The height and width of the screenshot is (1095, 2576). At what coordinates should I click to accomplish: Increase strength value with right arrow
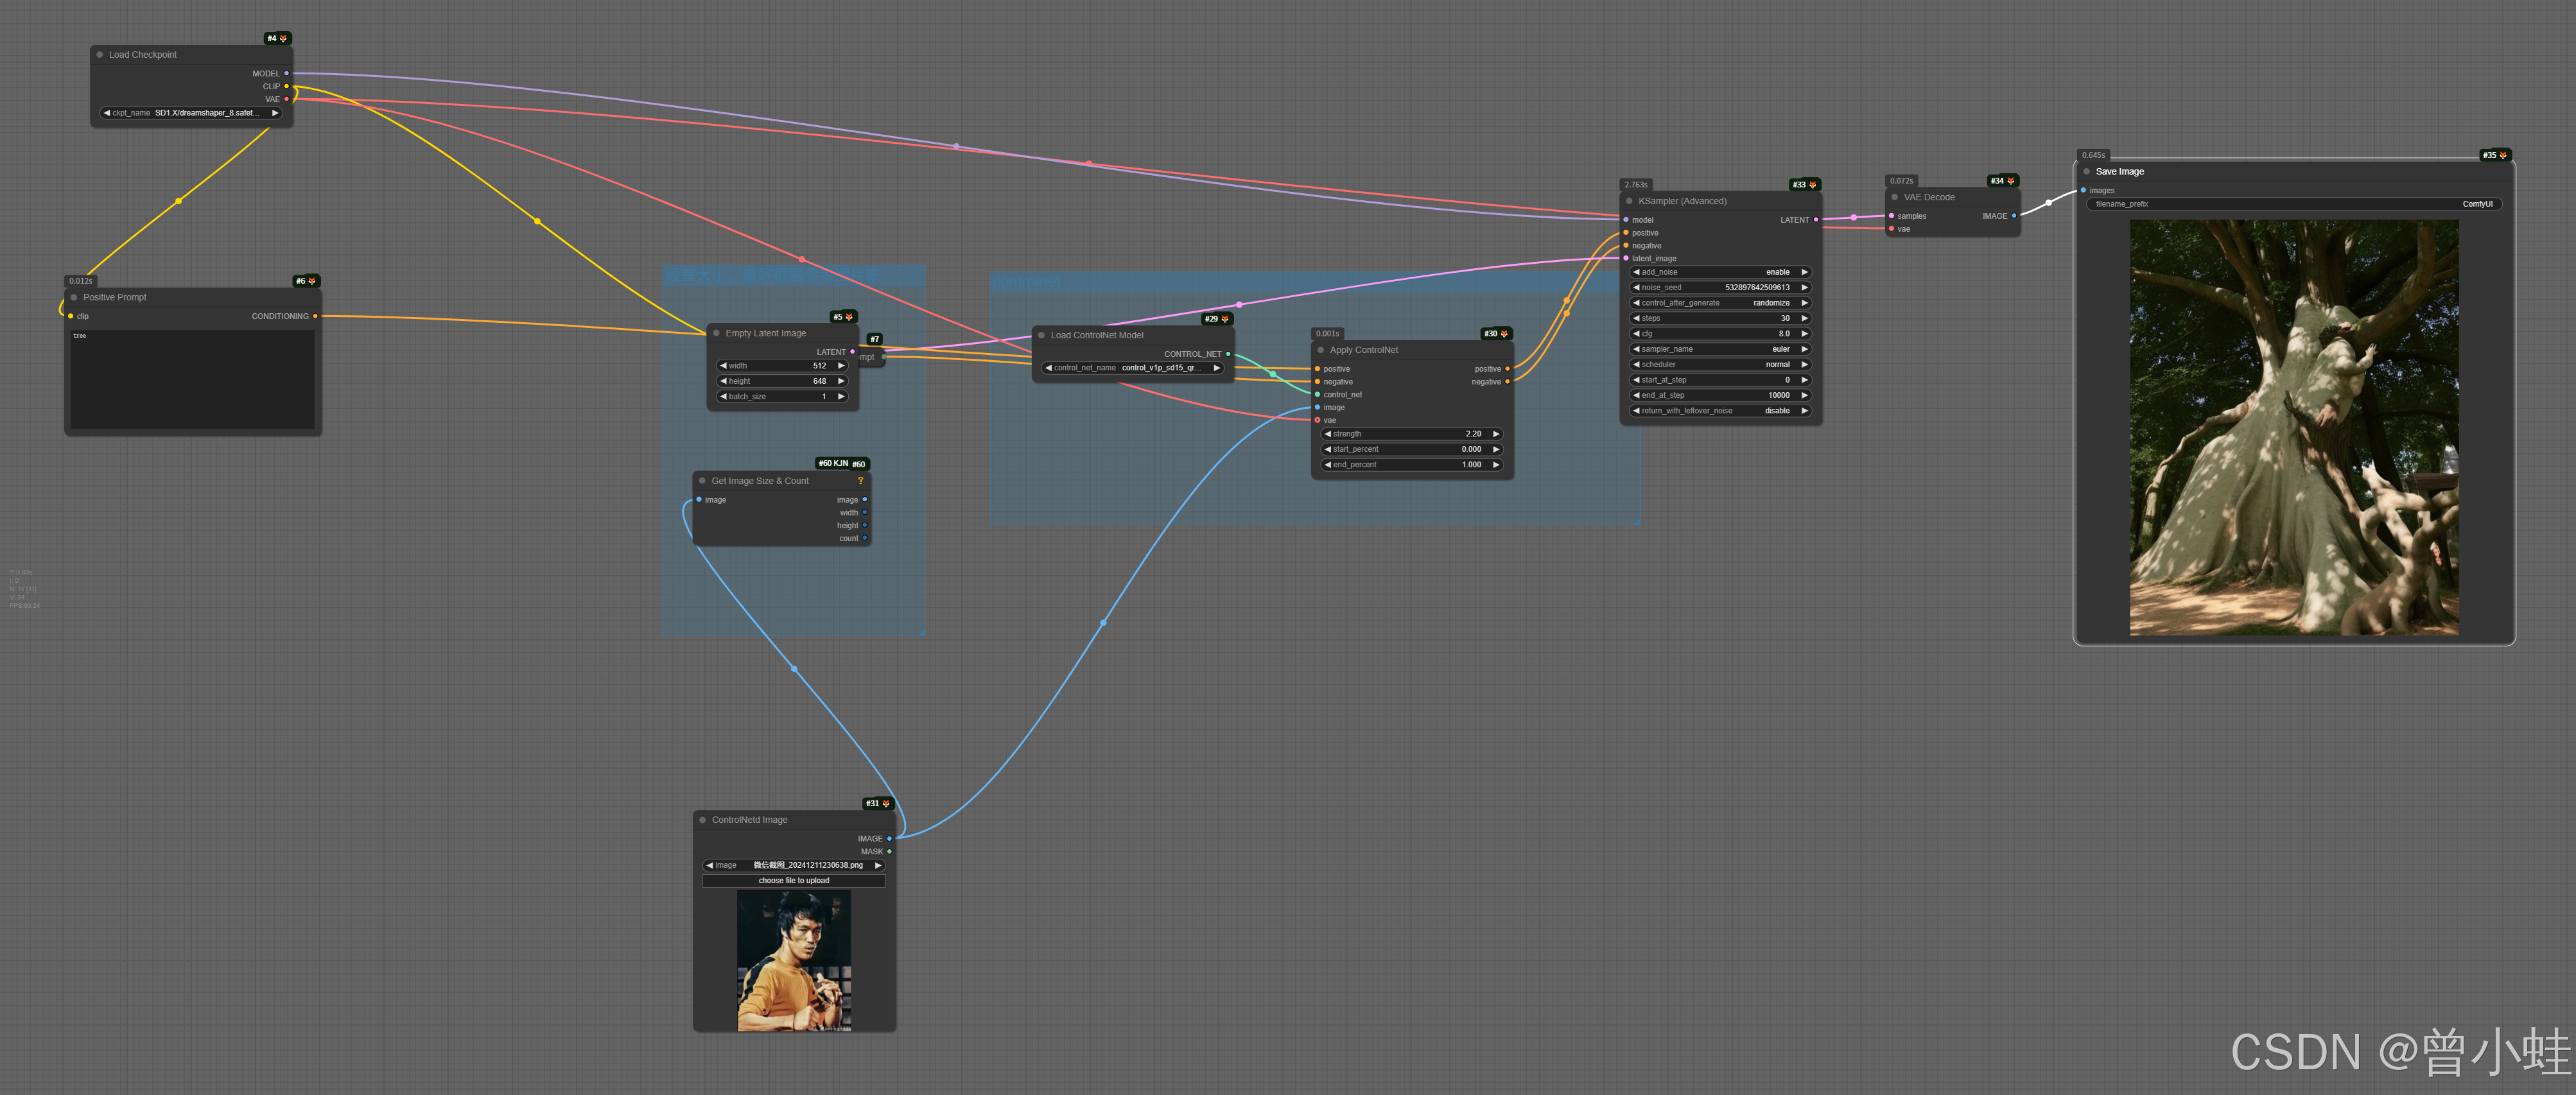1496,434
